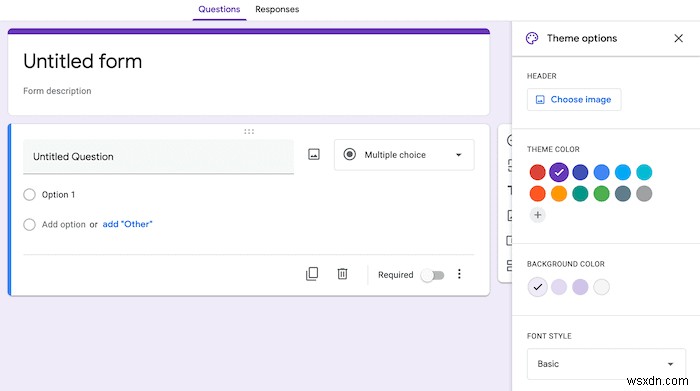Select the deep orange theme color
The image size is (700, 391).
pos(538,194)
